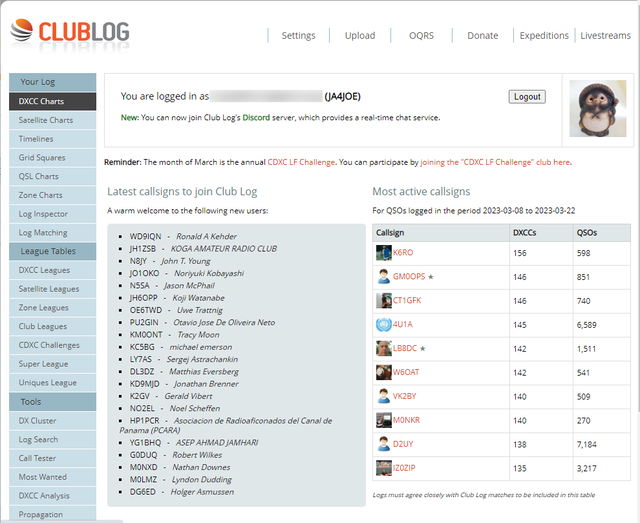Open Log Matching in the sidebar
Screen dimensions: 640x523
53,233
